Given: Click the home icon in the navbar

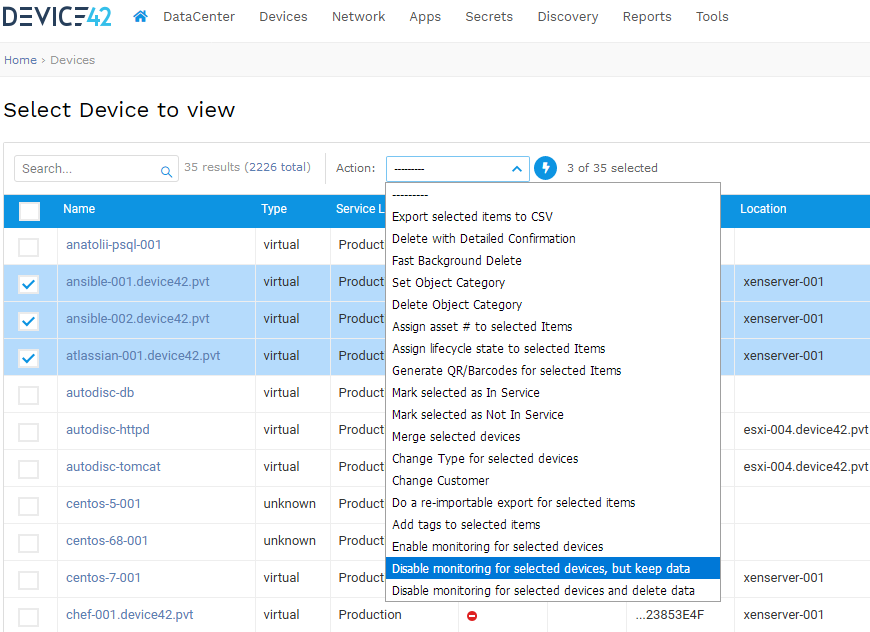Looking at the screenshot, I should 139,16.
